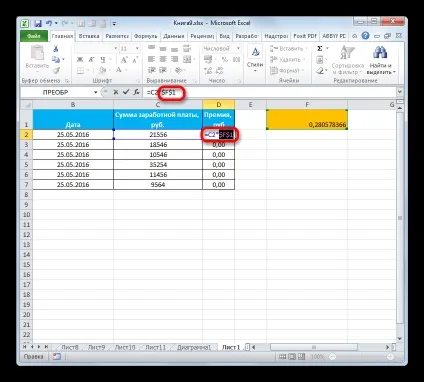Click the Help question mark icon
This screenshot has height=382, width=424.
coord(366,36)
